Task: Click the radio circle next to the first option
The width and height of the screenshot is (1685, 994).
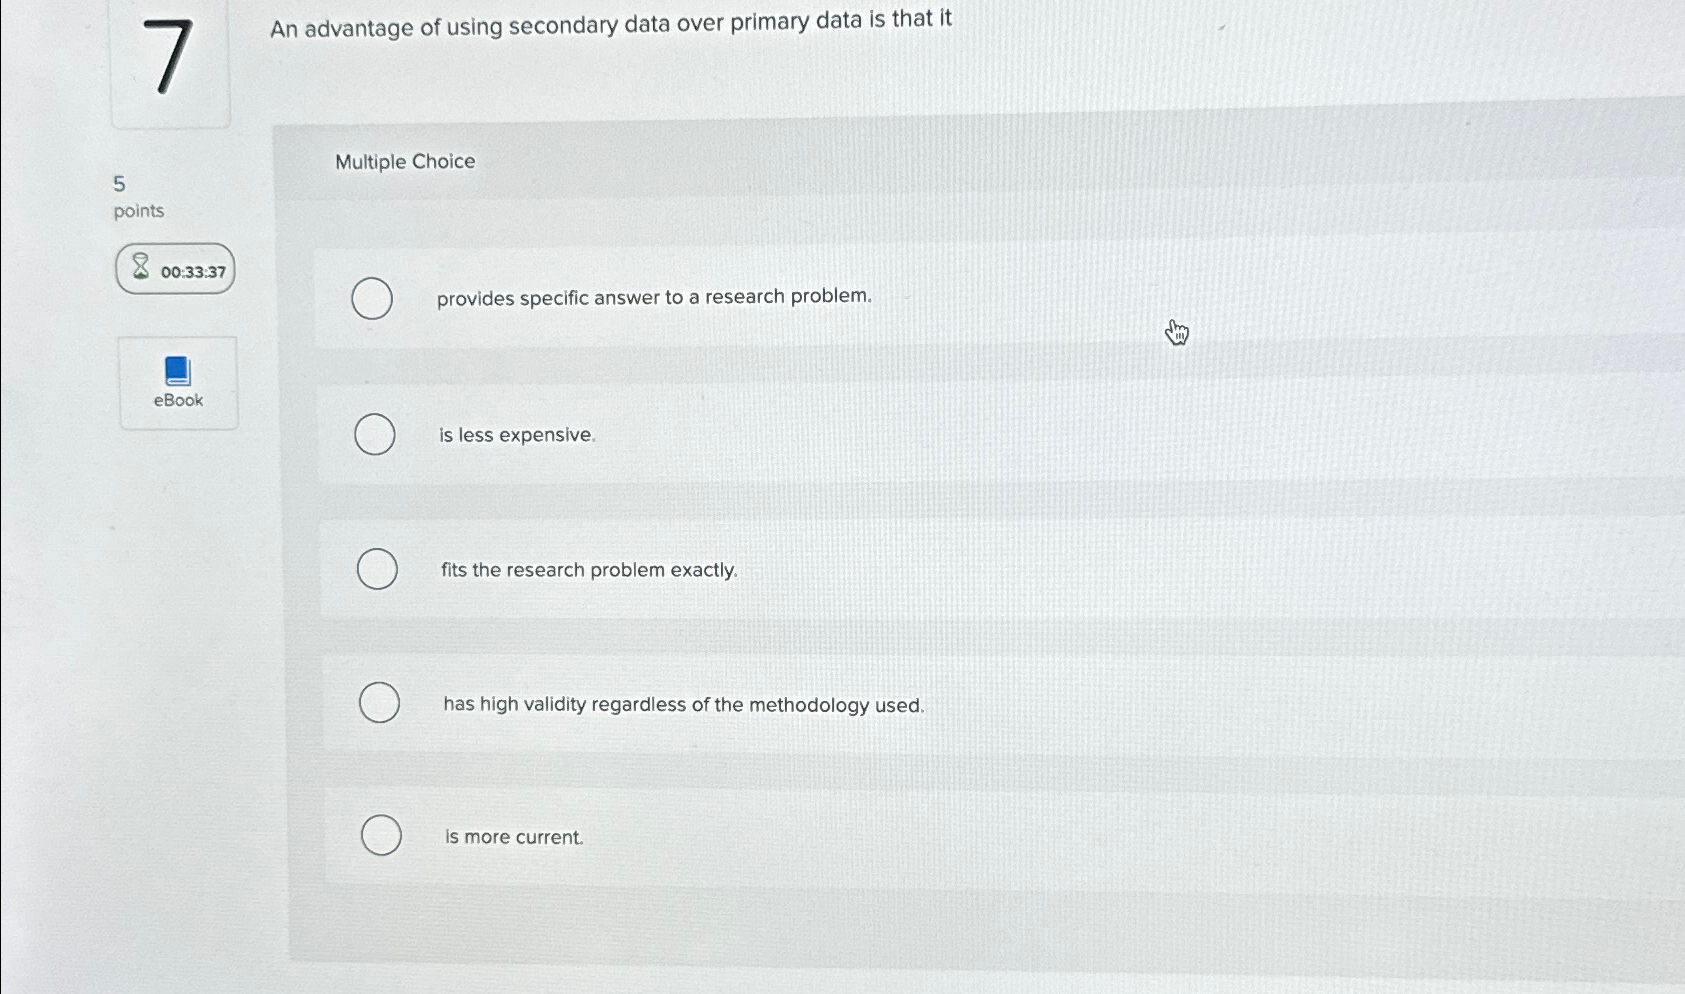Action: coord(372,297)
